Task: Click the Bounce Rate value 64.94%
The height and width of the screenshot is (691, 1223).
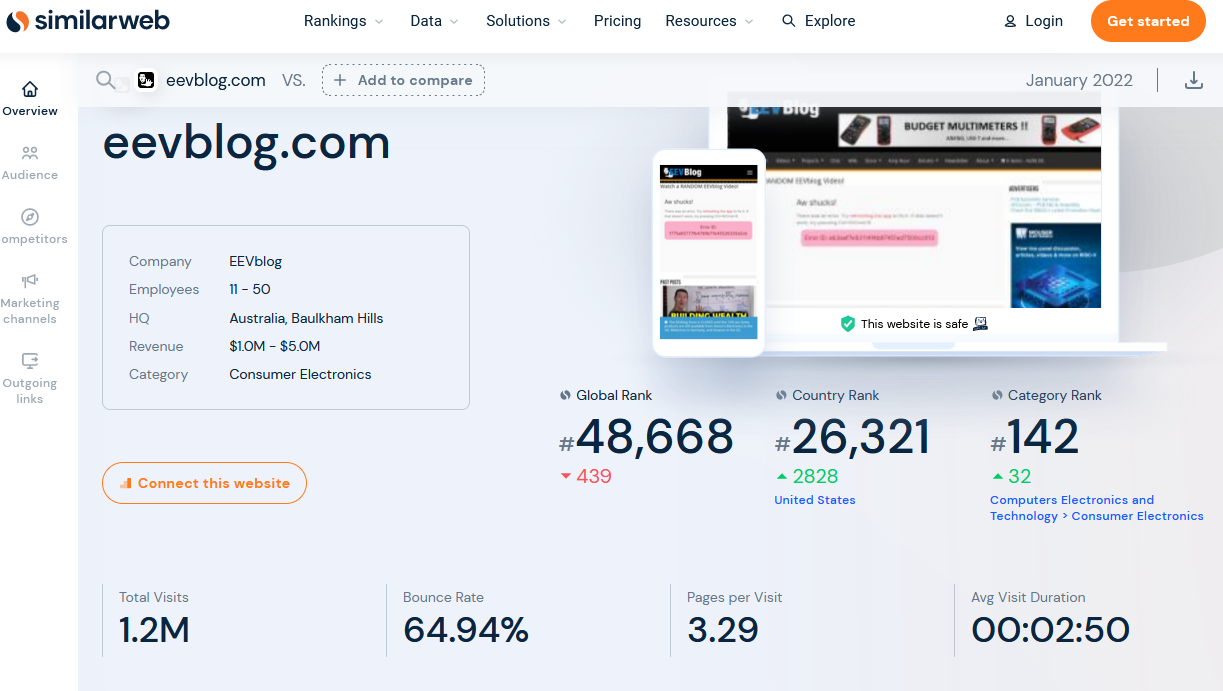Action: tap(465, 630)
